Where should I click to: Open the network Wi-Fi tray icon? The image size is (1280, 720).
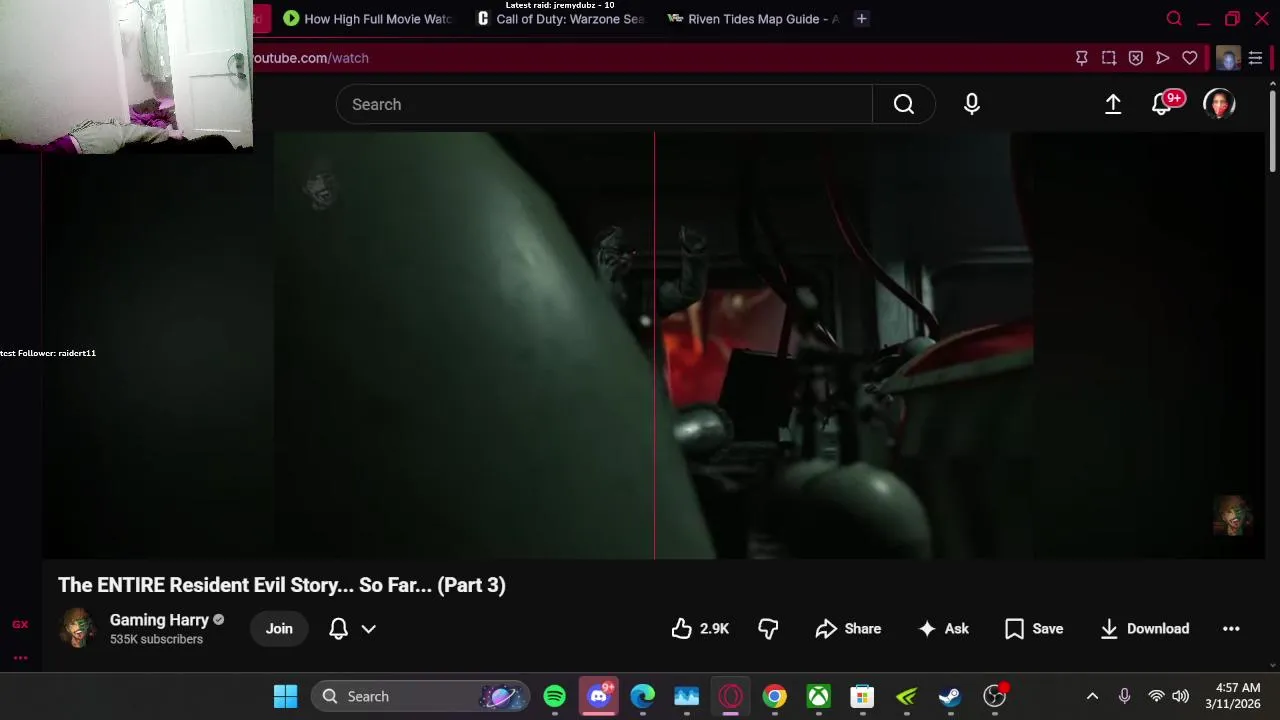click(x=1156, y=696)
